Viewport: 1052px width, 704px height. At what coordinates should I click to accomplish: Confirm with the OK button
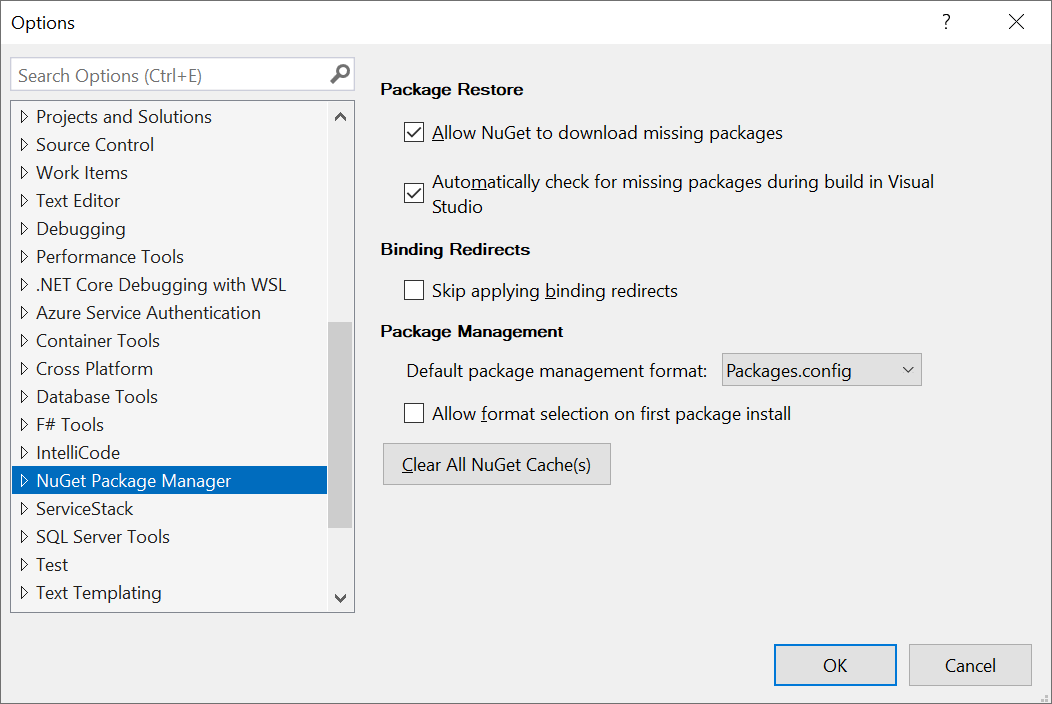tap(835, 665)
